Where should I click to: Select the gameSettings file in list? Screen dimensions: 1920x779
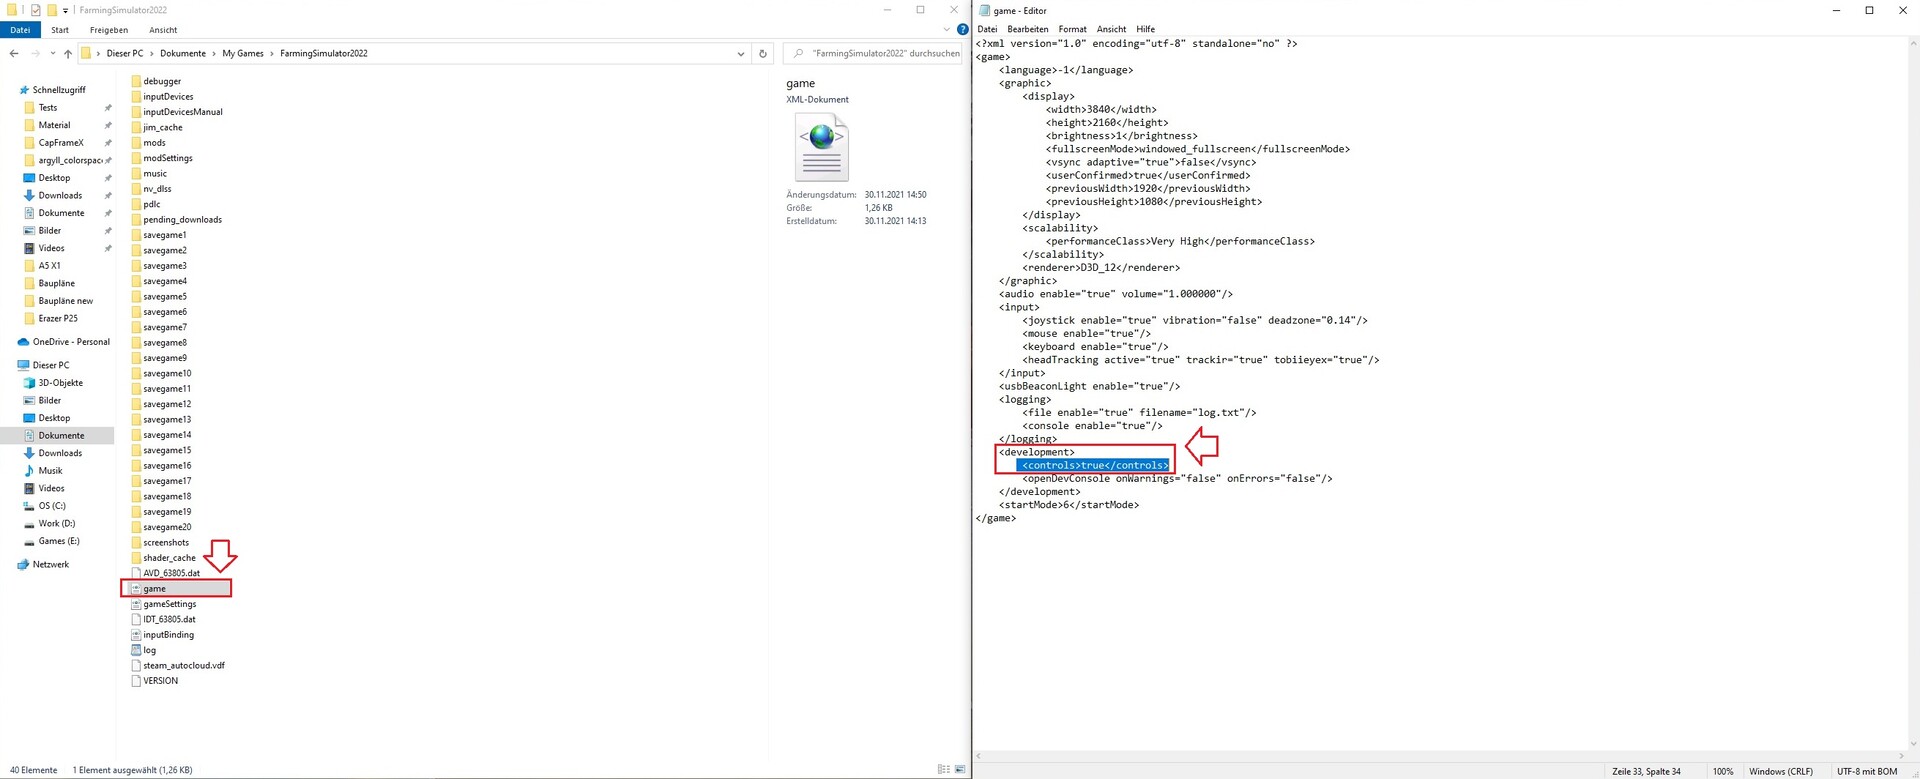pyautogui.click(x=169, y=604)
